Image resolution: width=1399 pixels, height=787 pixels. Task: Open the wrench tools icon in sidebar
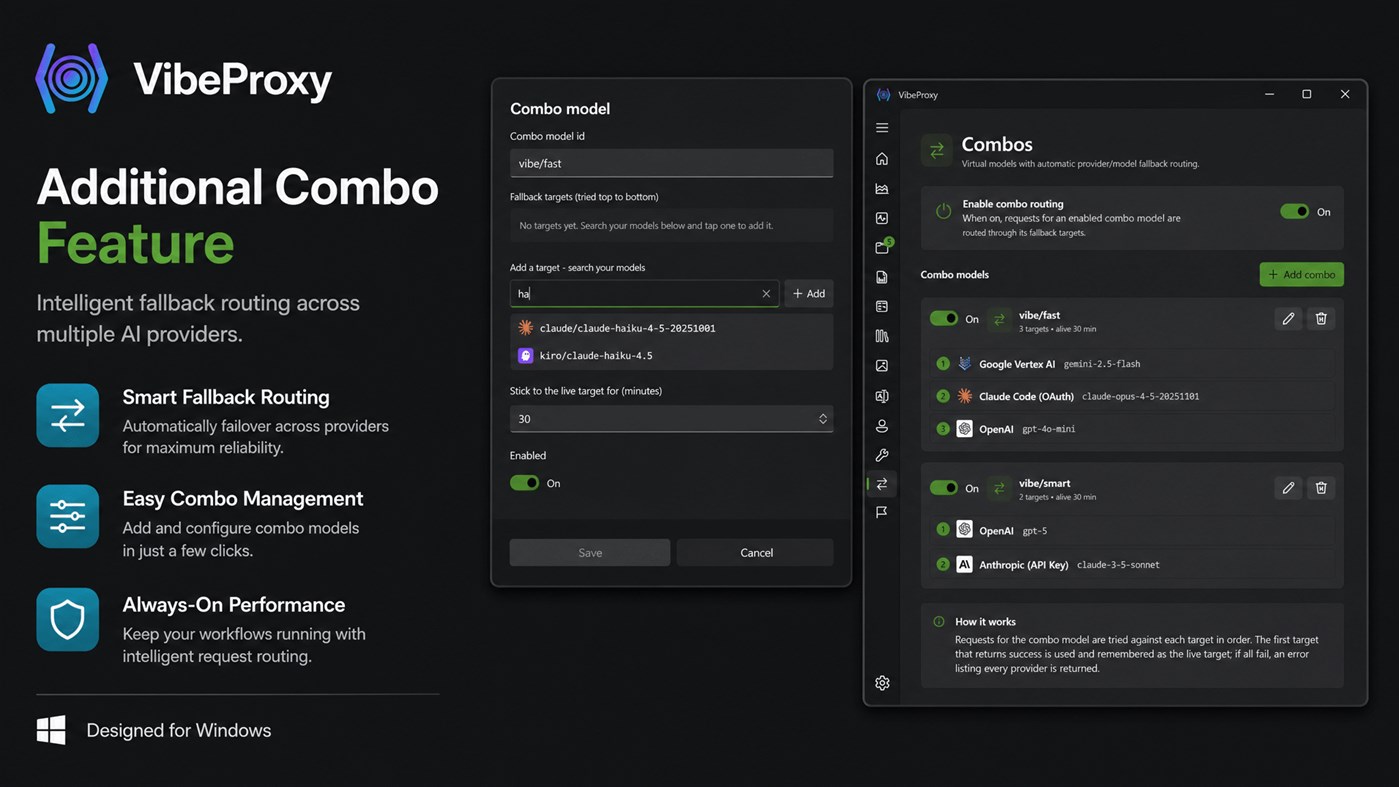882,455
